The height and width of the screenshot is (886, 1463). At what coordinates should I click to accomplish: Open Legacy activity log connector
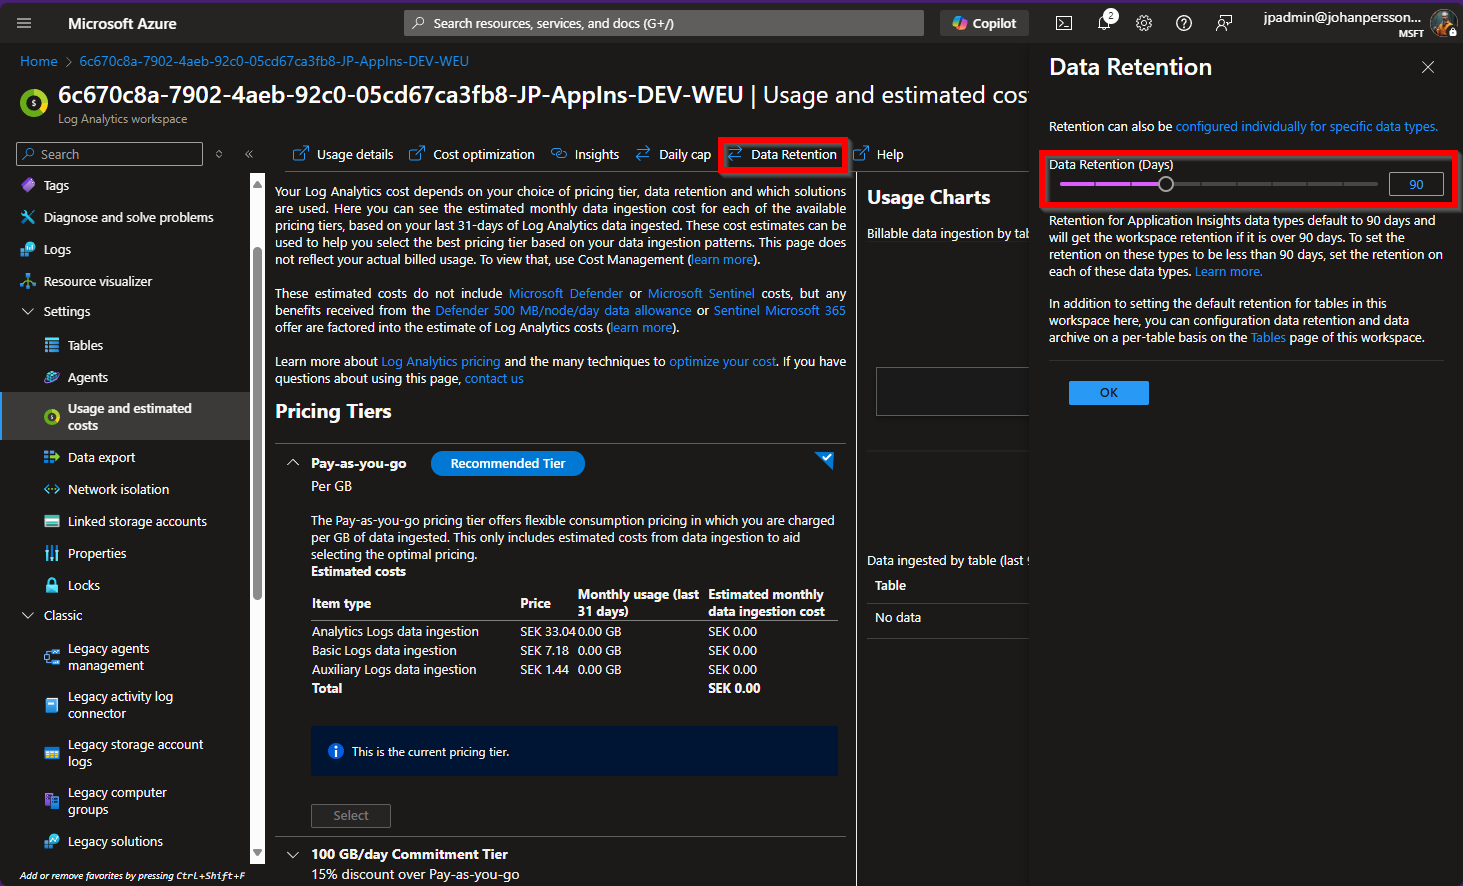(120, 705)
